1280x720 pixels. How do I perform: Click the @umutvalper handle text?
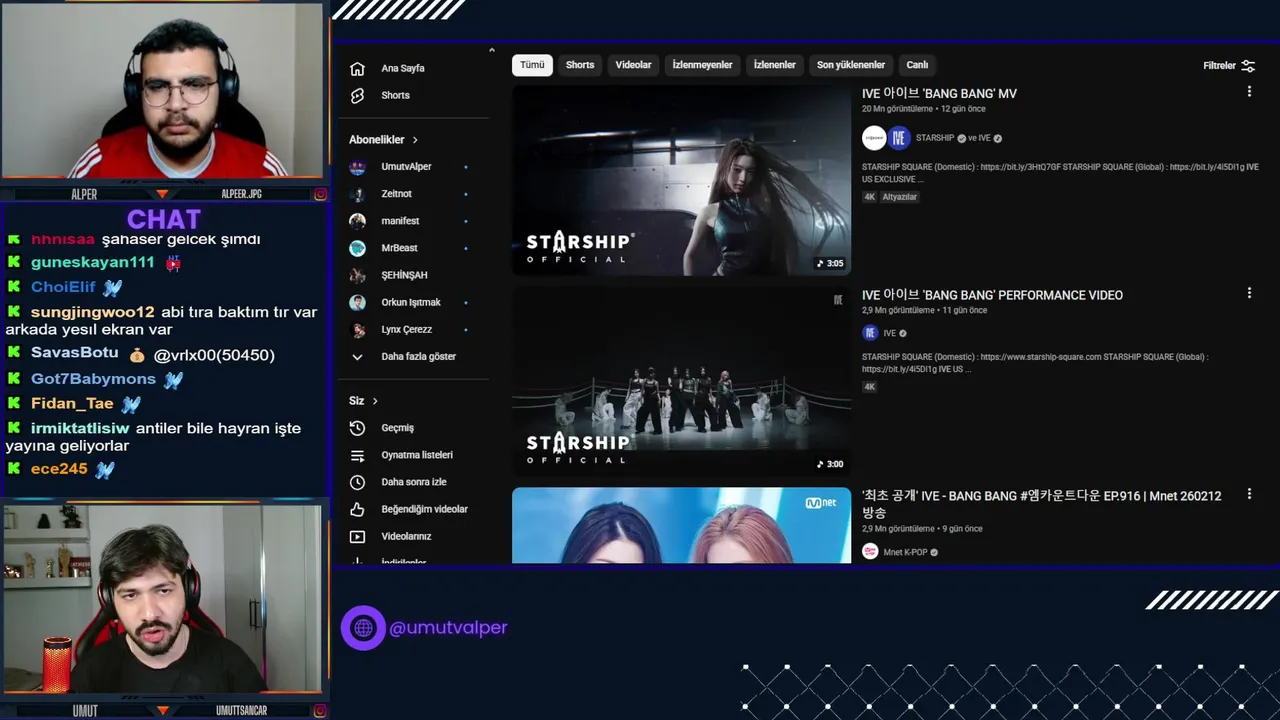coord(448,628)
